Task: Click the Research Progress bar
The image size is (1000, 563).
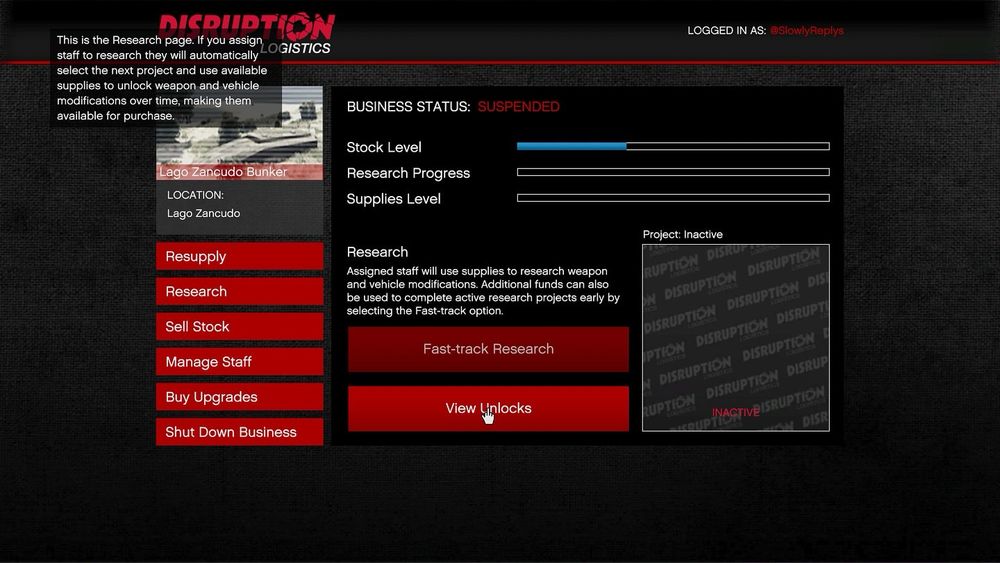Action: click(673, 172)
